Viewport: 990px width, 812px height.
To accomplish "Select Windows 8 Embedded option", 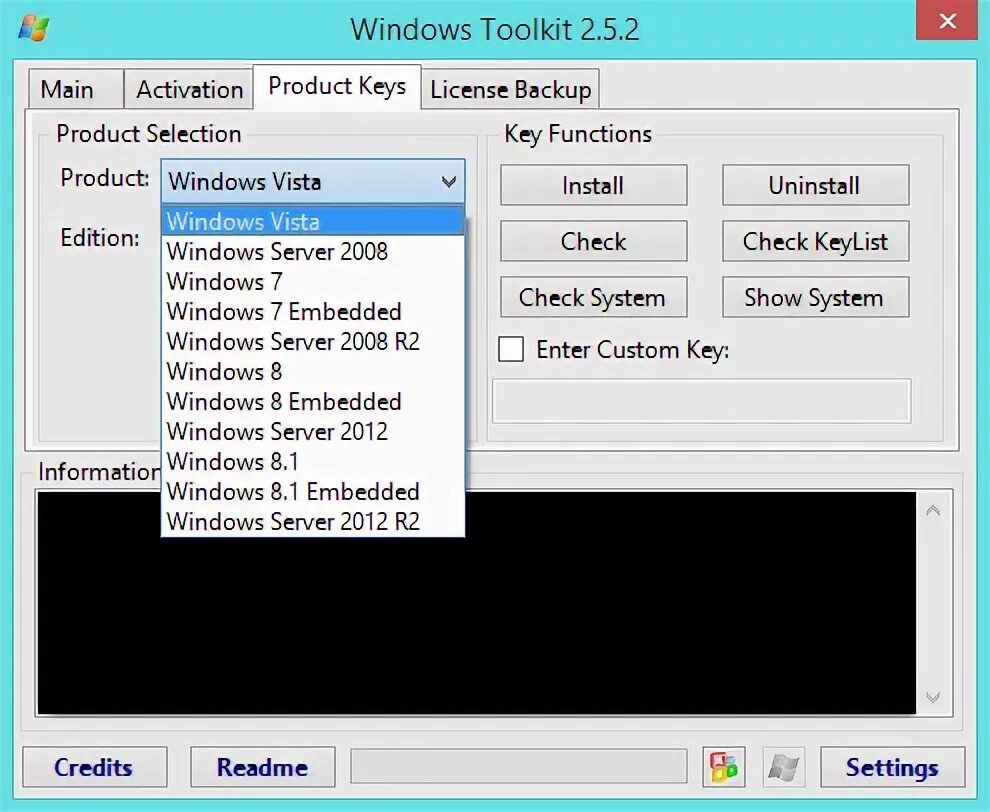I will pos(313,402).
